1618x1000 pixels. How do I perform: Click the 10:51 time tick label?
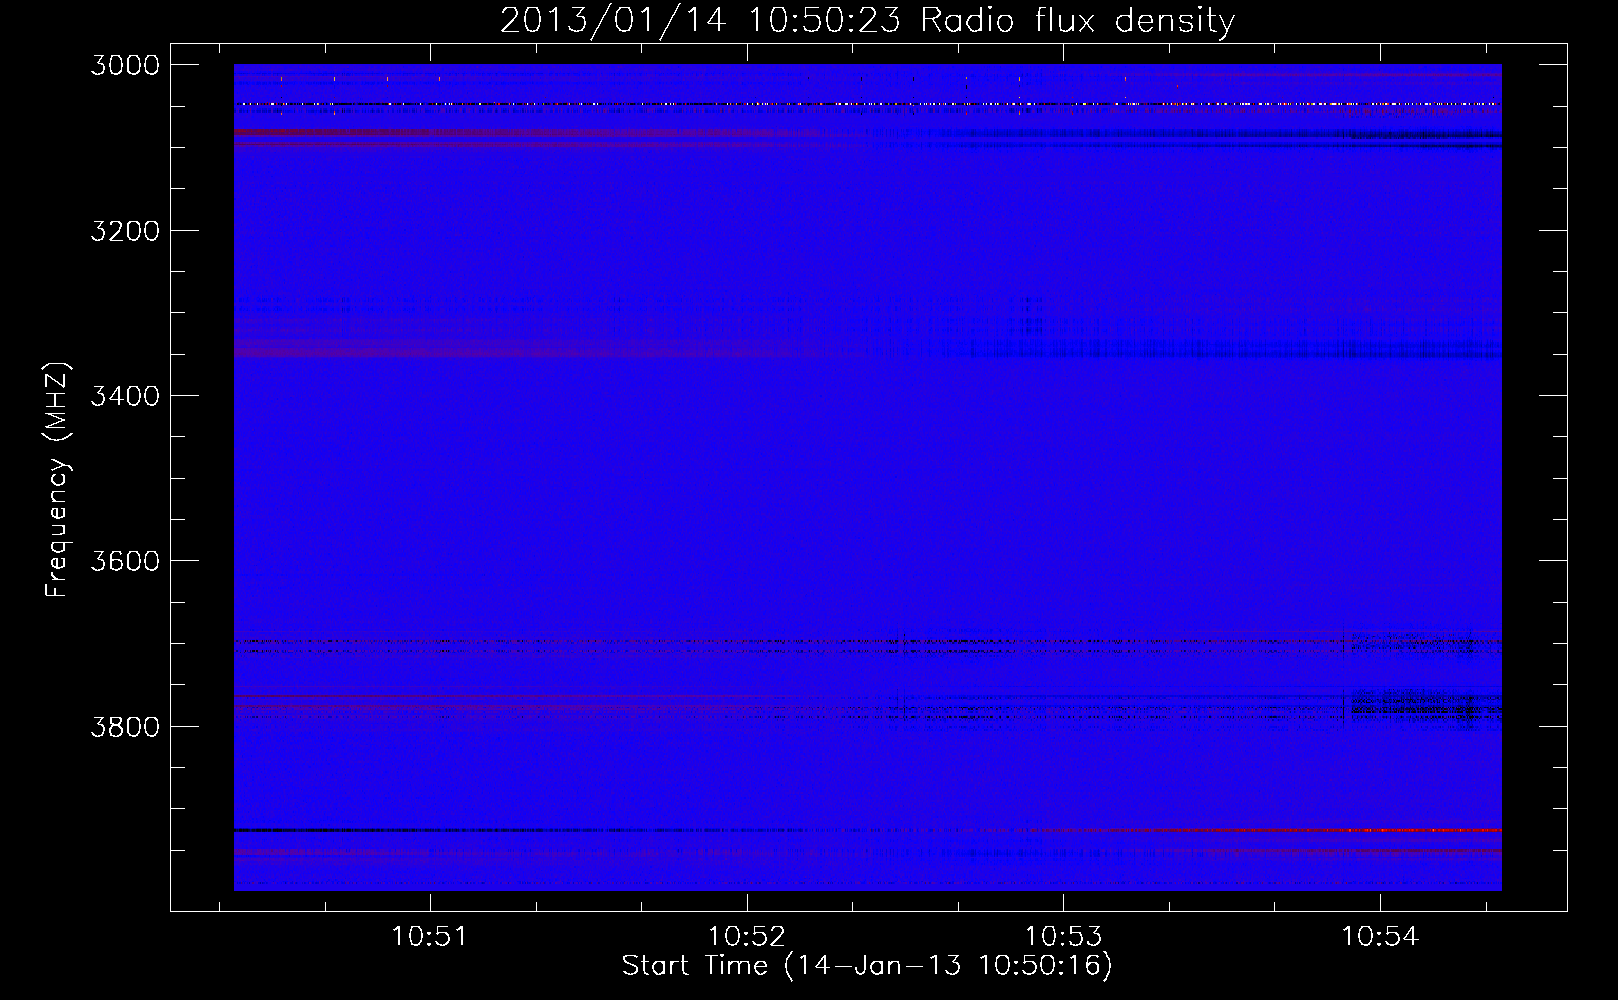pyautogui.click(x=430, y=936)
